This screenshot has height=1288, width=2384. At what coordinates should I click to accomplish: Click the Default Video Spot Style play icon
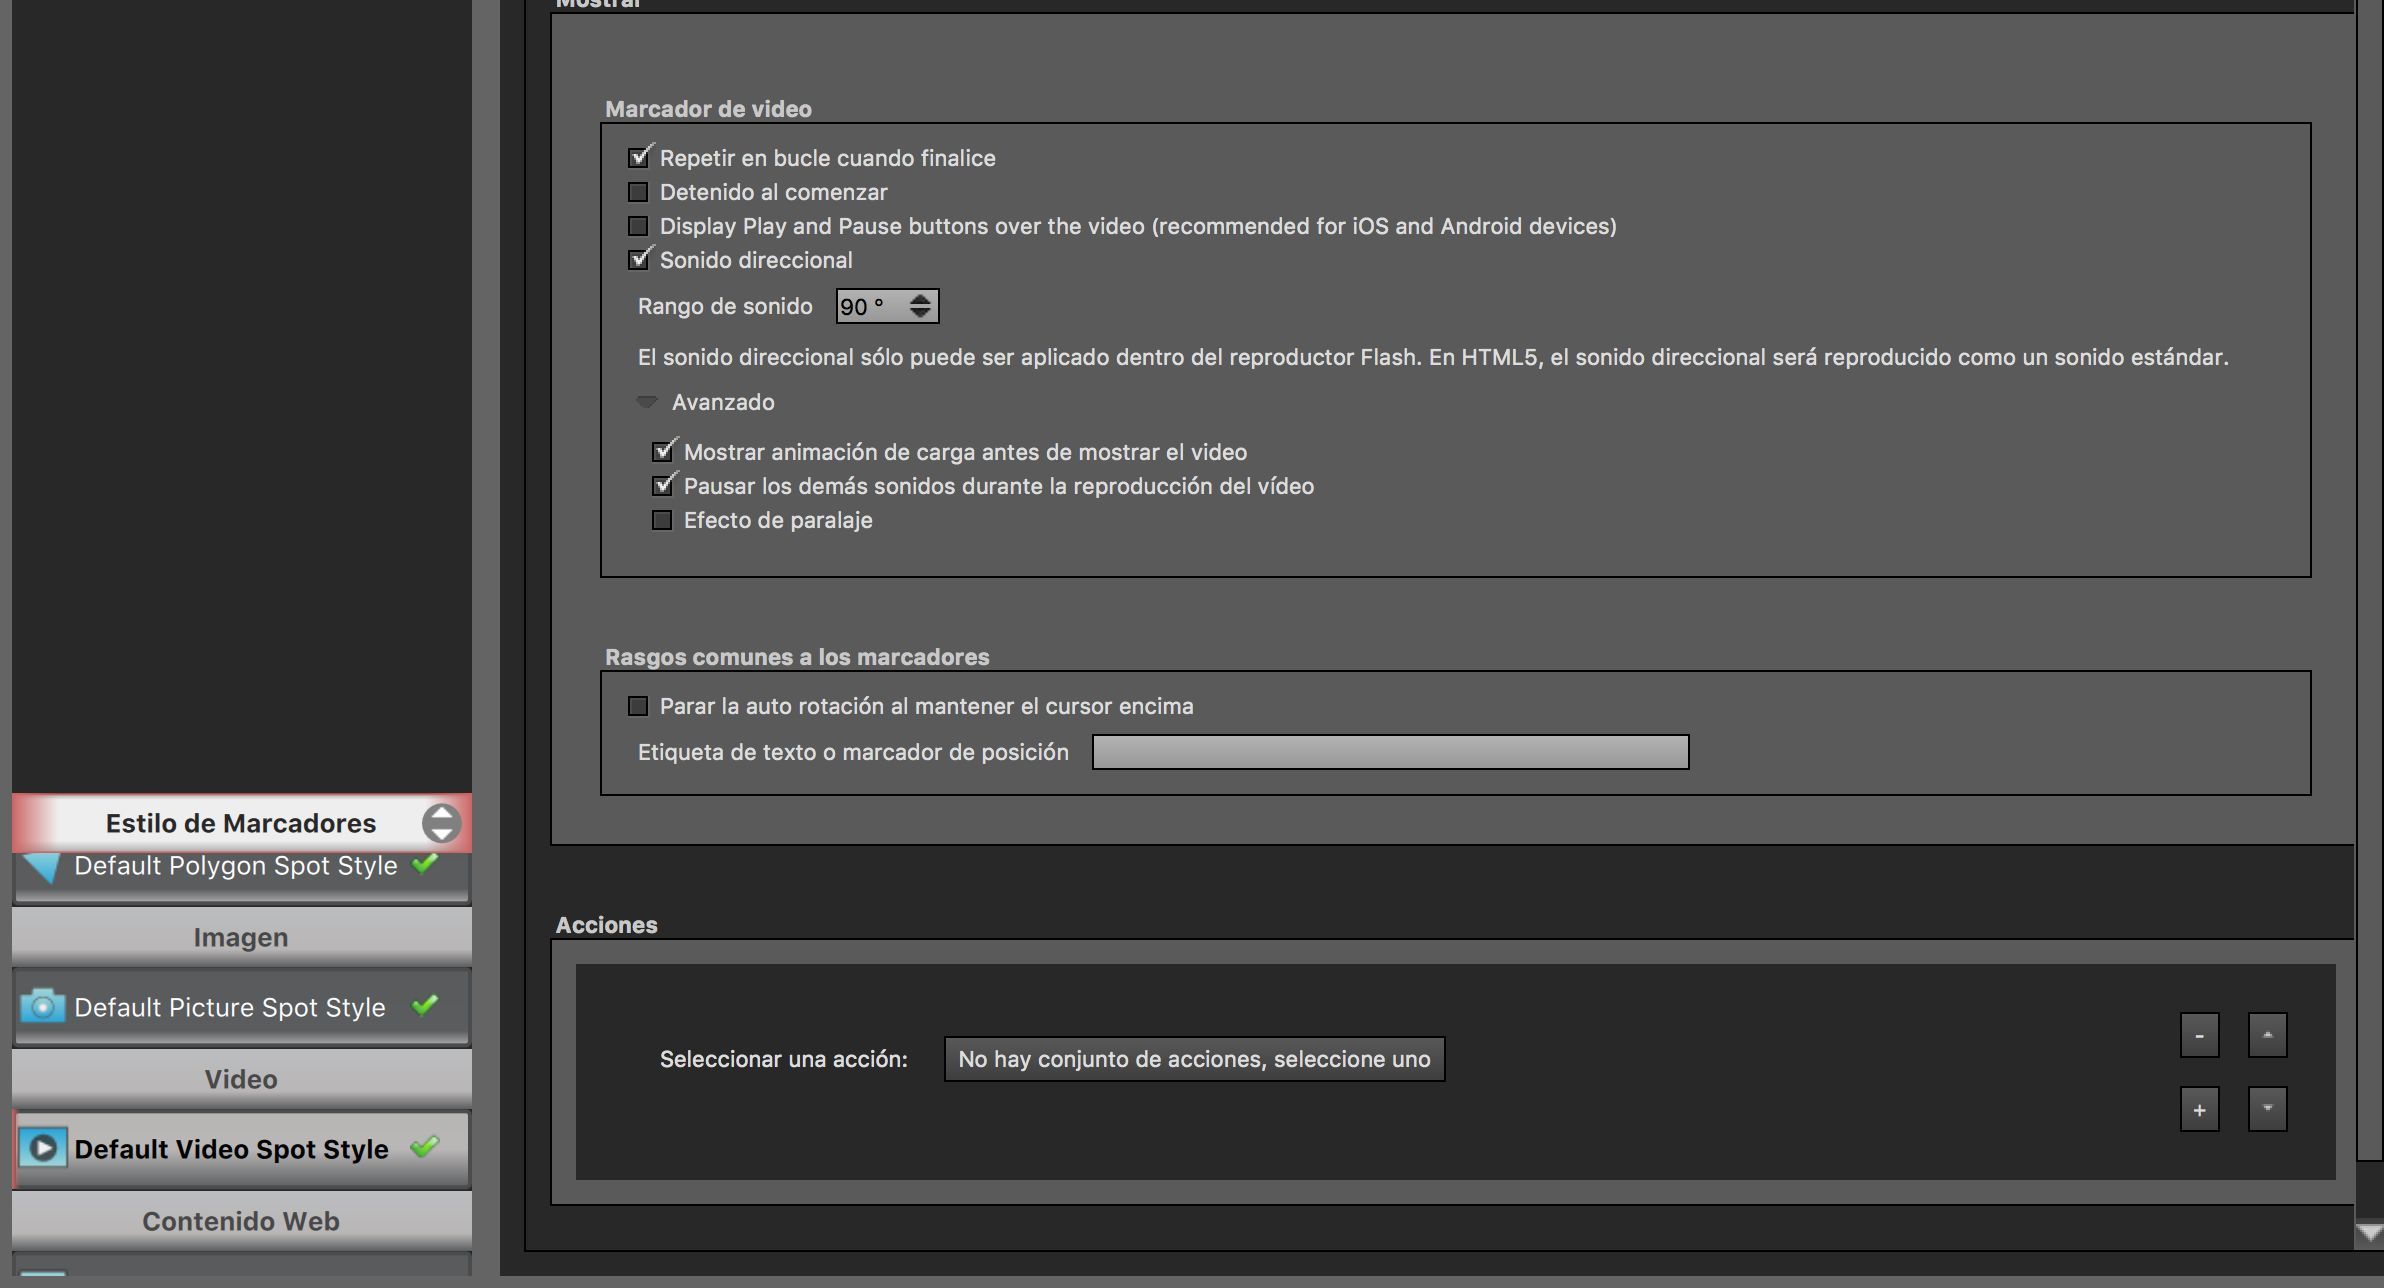point(43,1148)
